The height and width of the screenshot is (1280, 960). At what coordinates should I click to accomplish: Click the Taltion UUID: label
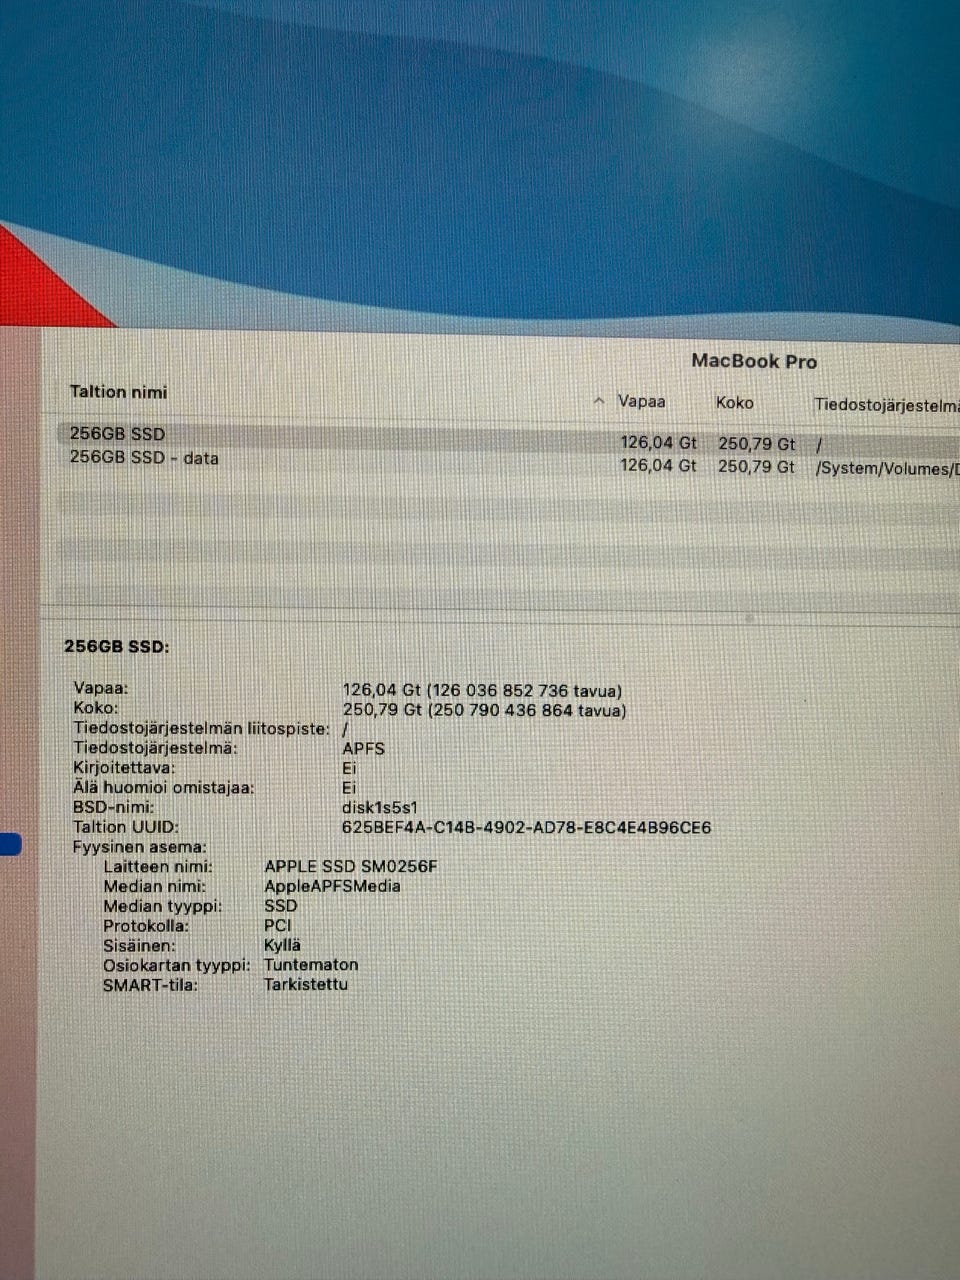click(x=126, y=827)
